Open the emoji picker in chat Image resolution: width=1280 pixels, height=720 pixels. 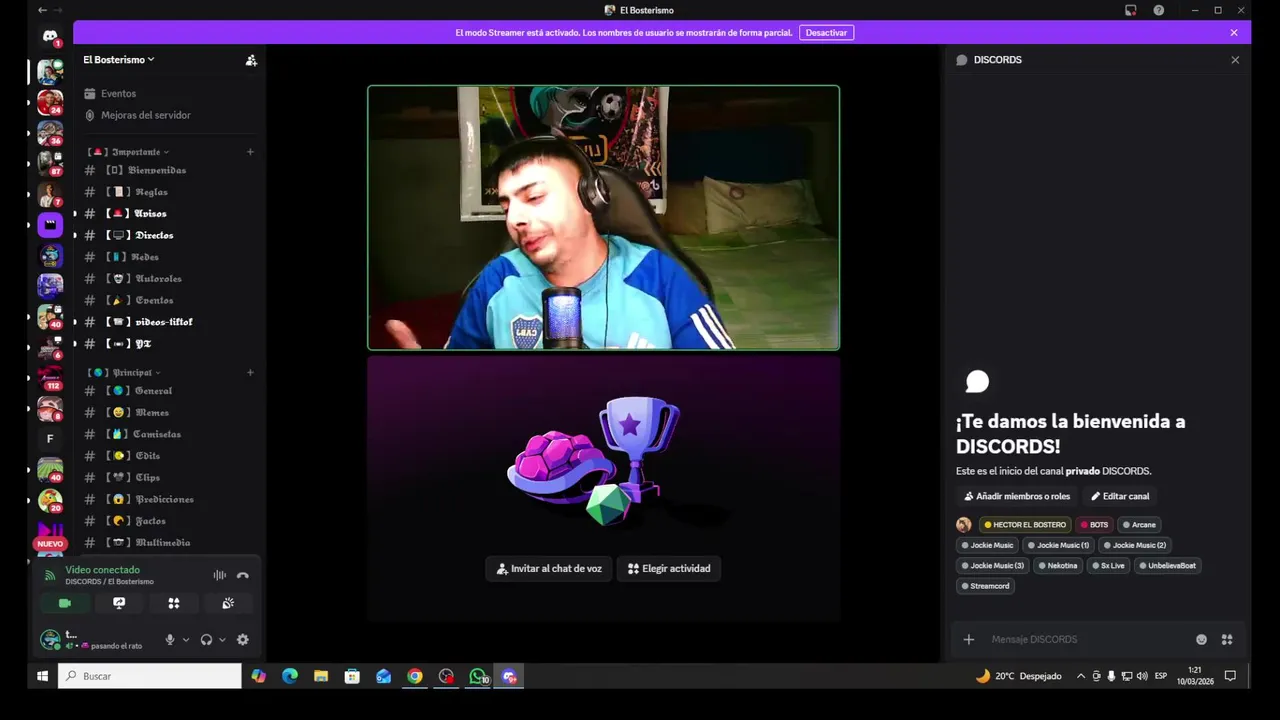pyautogui.click(x=1201, y=640)
